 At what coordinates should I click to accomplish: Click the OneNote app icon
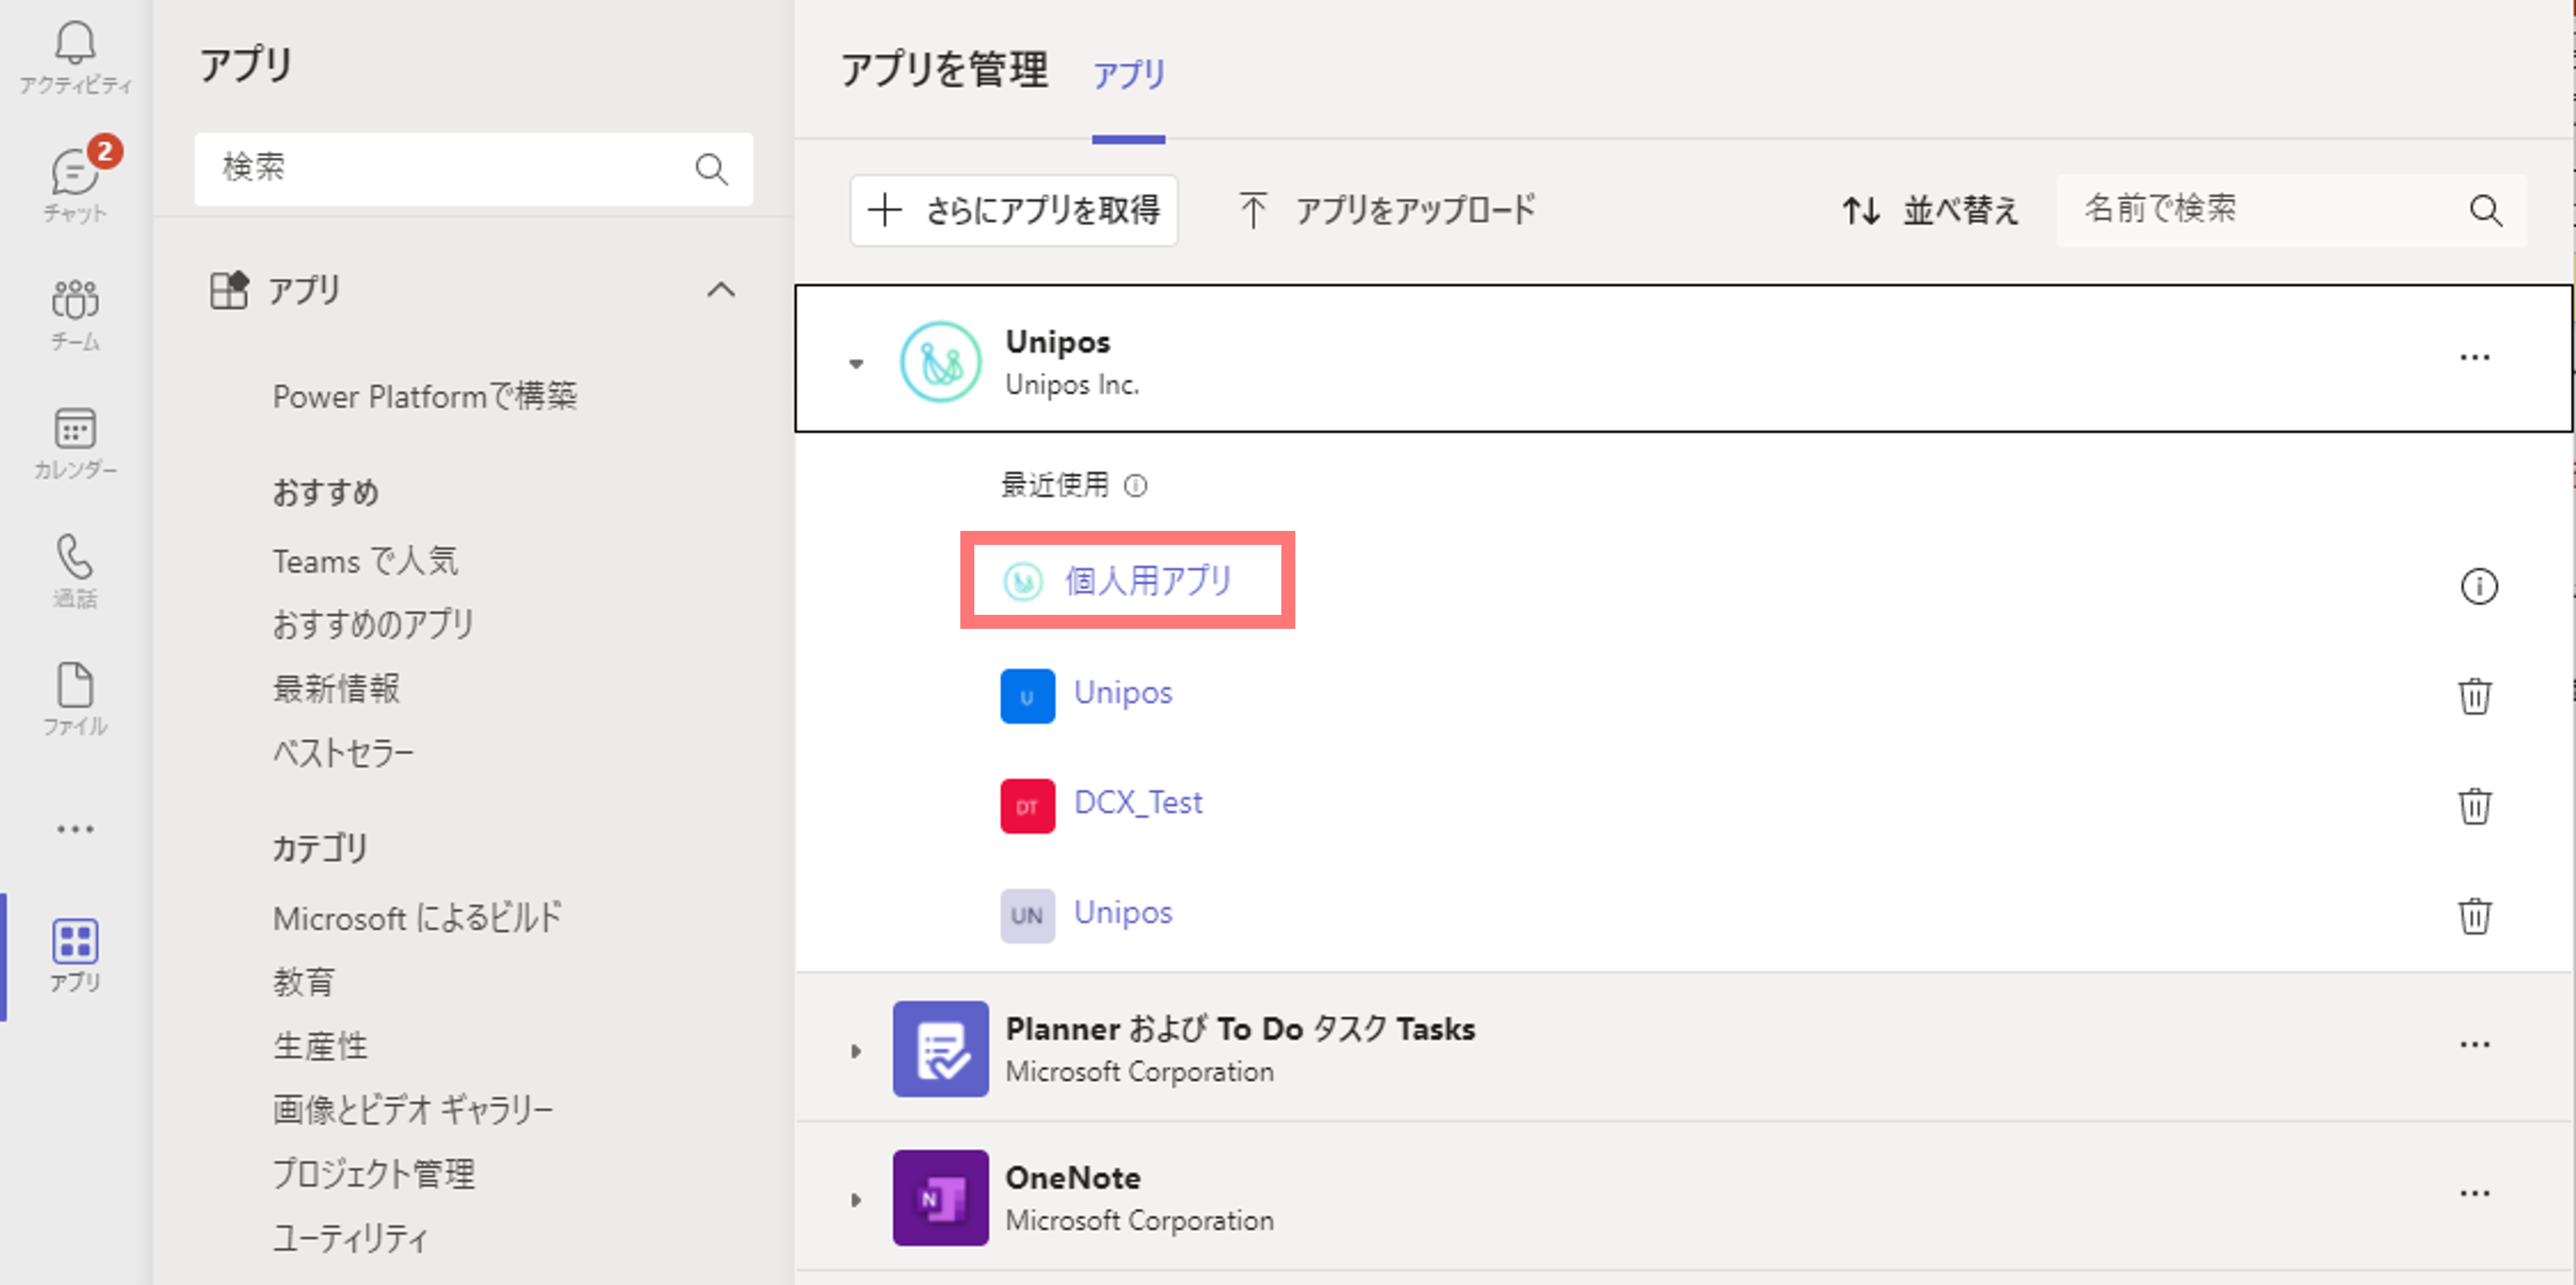pos(940,1198)
